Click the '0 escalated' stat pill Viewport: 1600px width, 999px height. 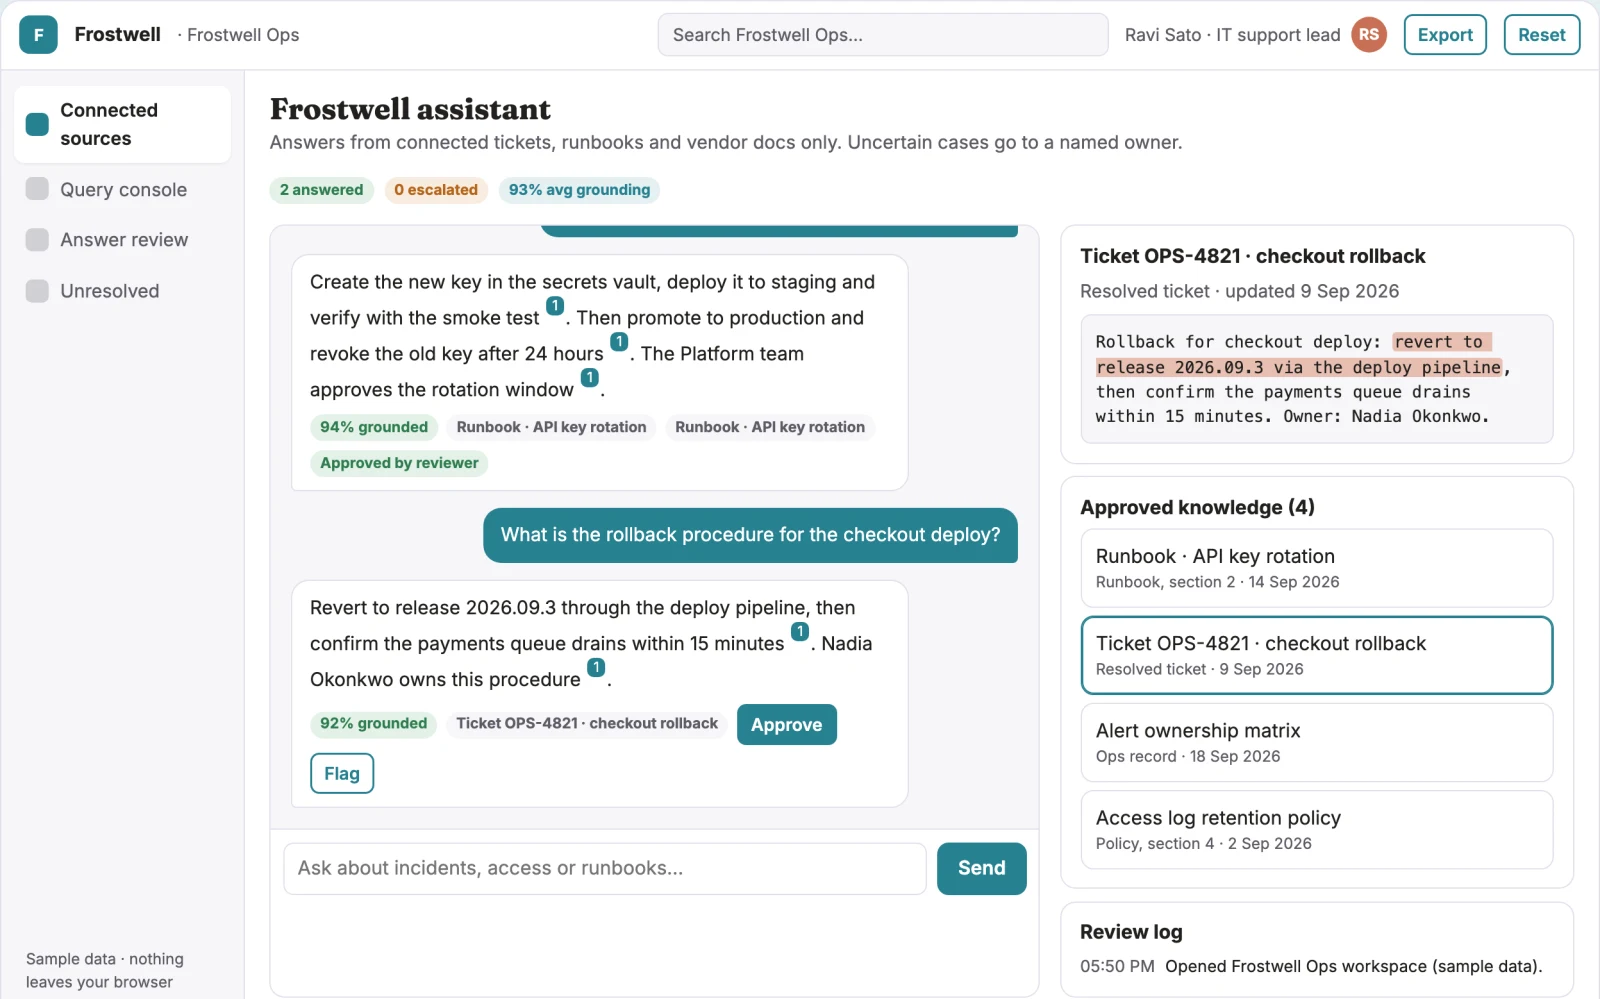pos(436,190)
